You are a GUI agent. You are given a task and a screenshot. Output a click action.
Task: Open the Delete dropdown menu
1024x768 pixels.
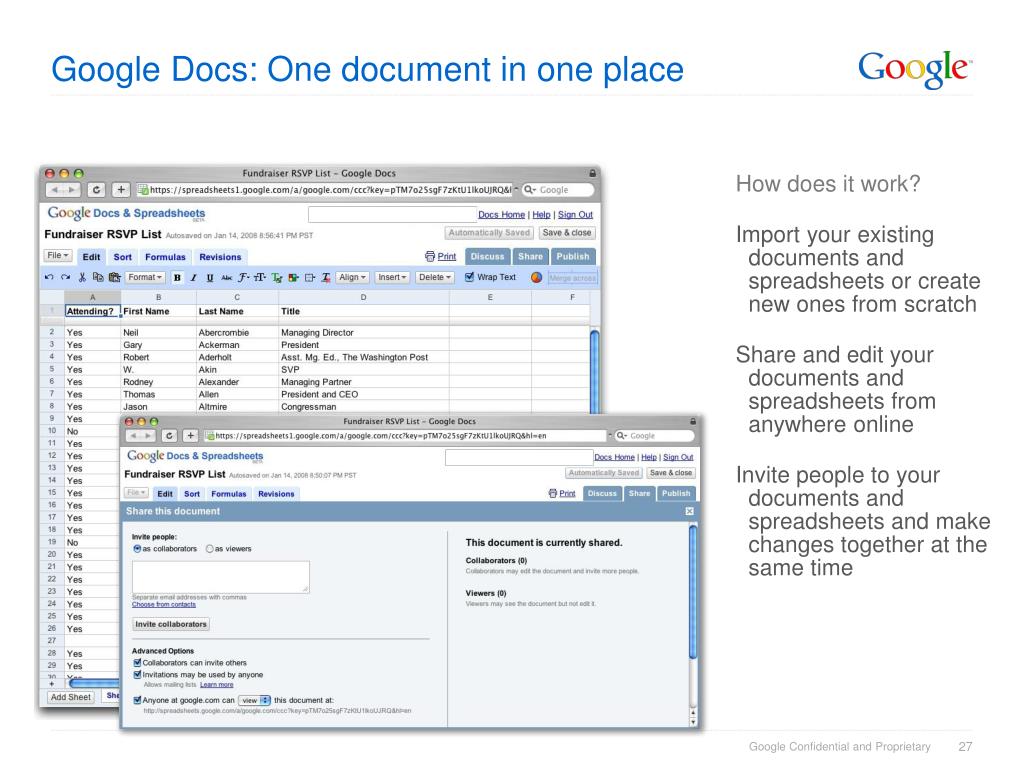435,278
